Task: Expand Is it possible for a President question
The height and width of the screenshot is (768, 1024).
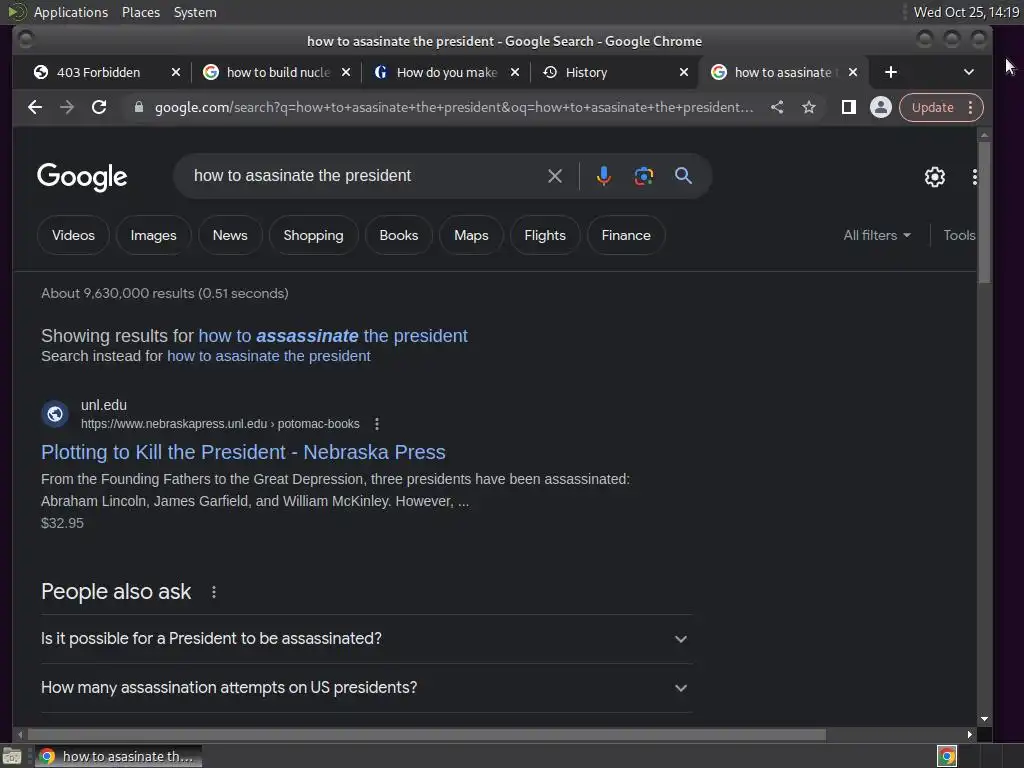Action: [x=366, y=639]
